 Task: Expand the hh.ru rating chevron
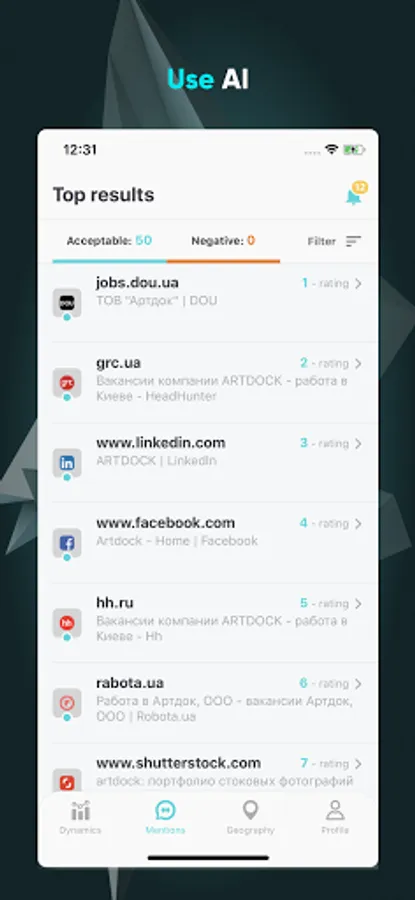click(358, 603)
